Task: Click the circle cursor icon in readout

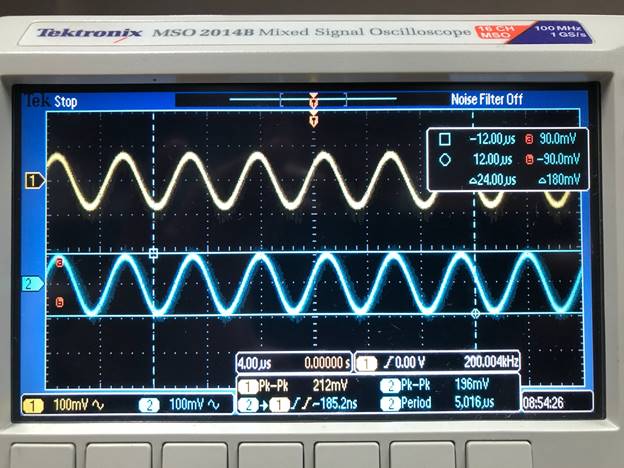Action: (x=445, y=160)
